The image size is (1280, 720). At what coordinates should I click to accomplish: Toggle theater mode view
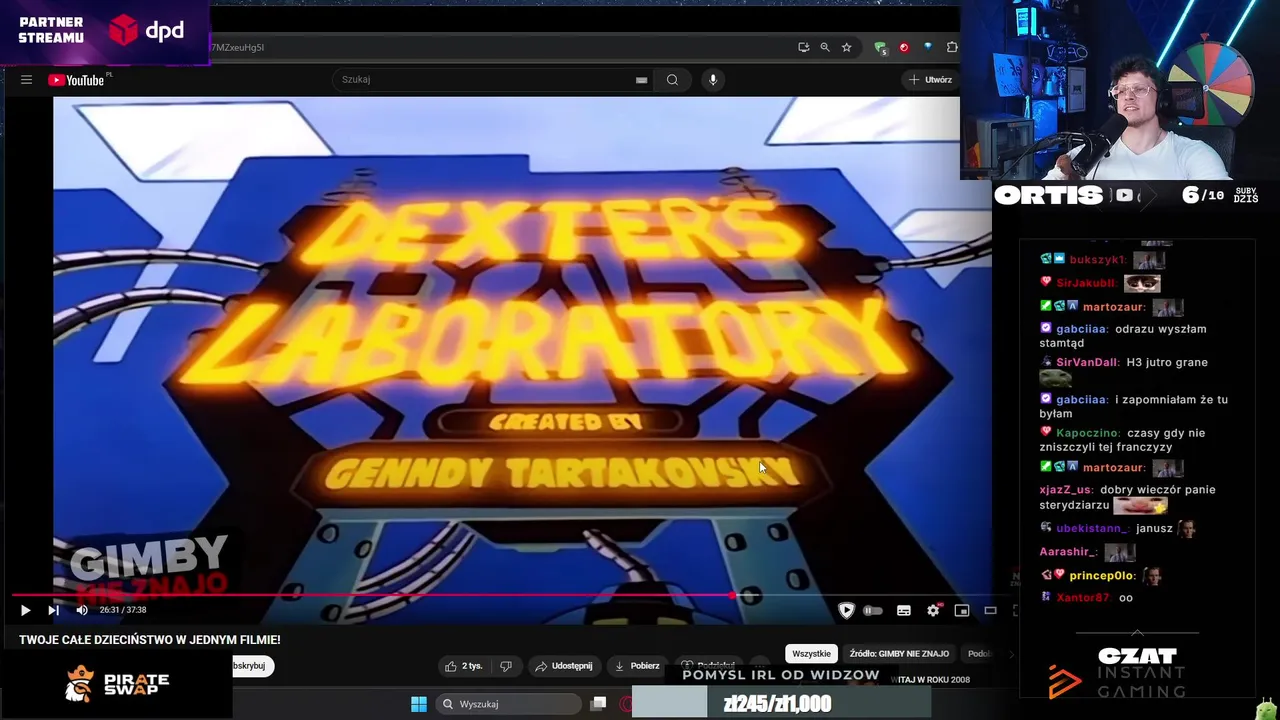pyautogui.click(x=990, y=610)
